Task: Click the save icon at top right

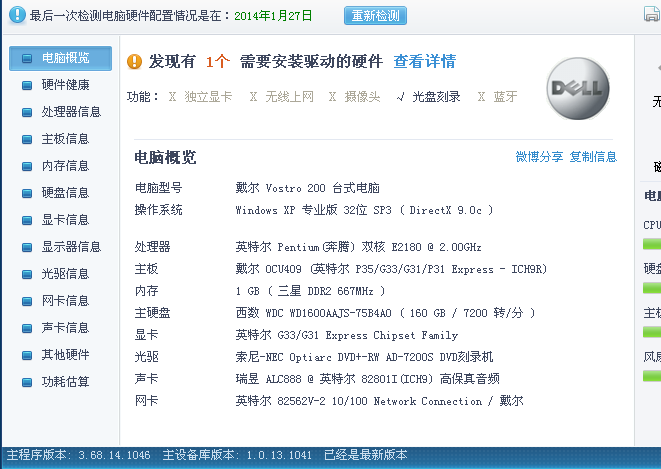Action: pyautogui.click(x=652, y=13)
